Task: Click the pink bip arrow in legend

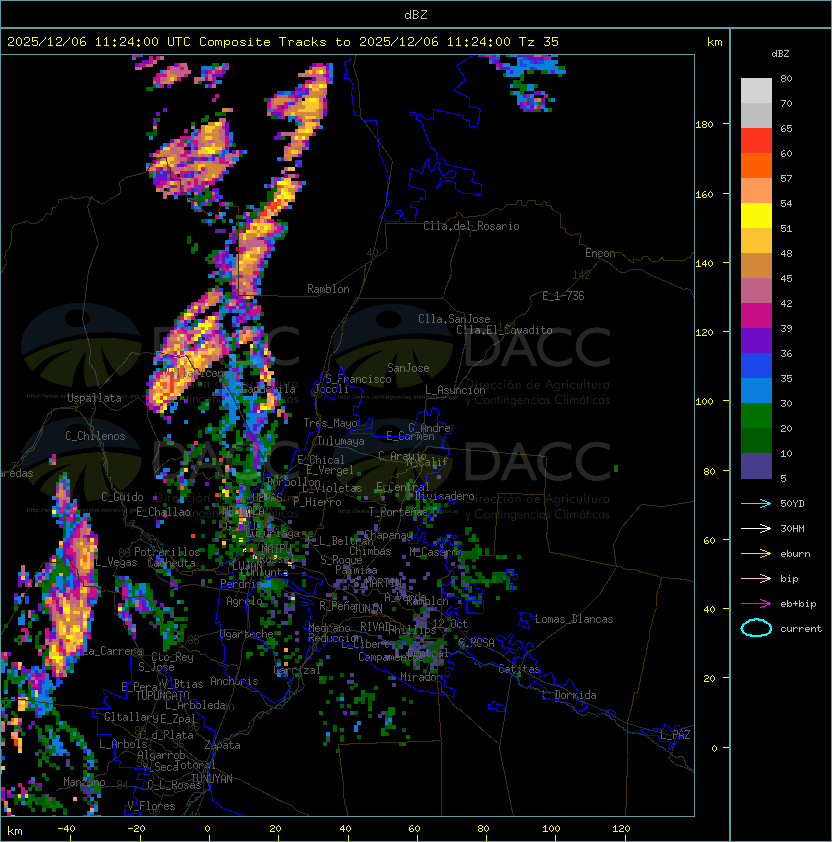Action: pos(756,578)
